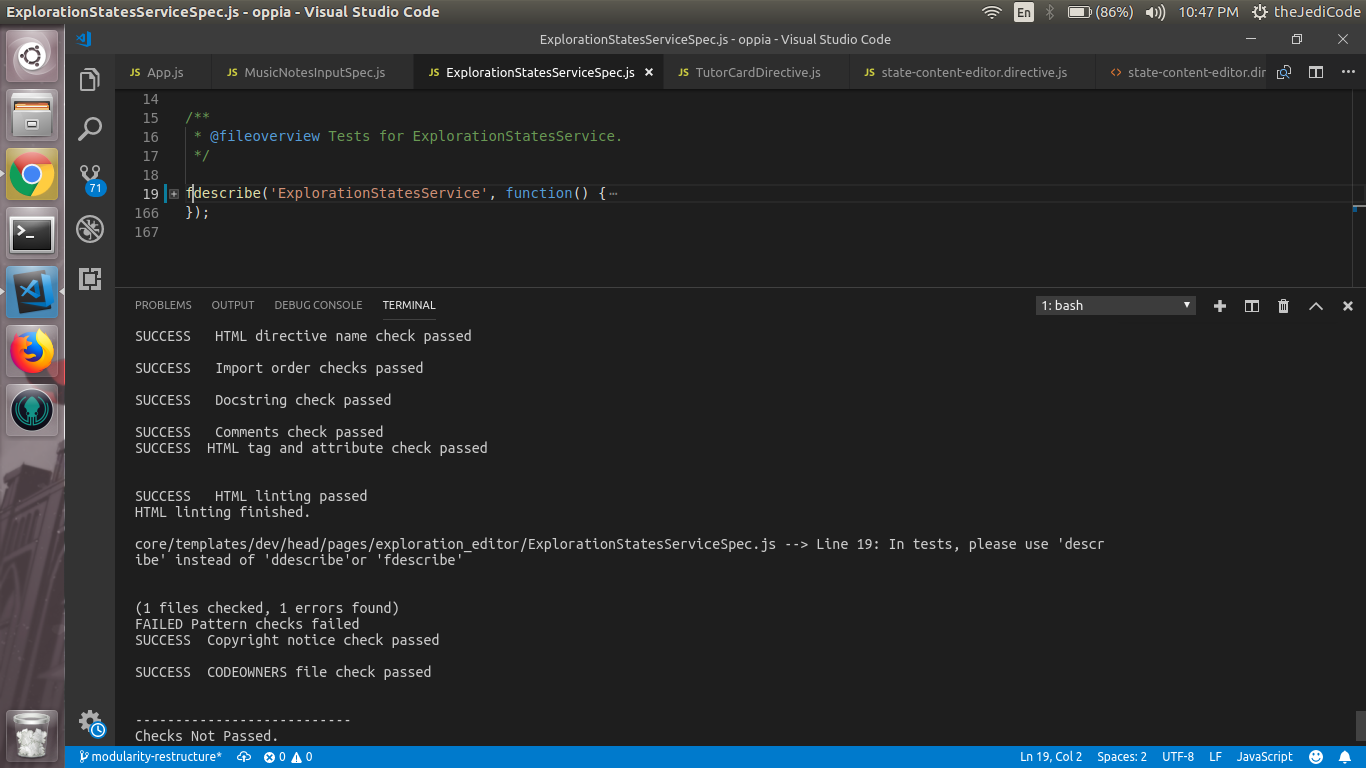
Task: Open the Debug view in activity bar
Action: pyautogui.click(x=90, y=229)
